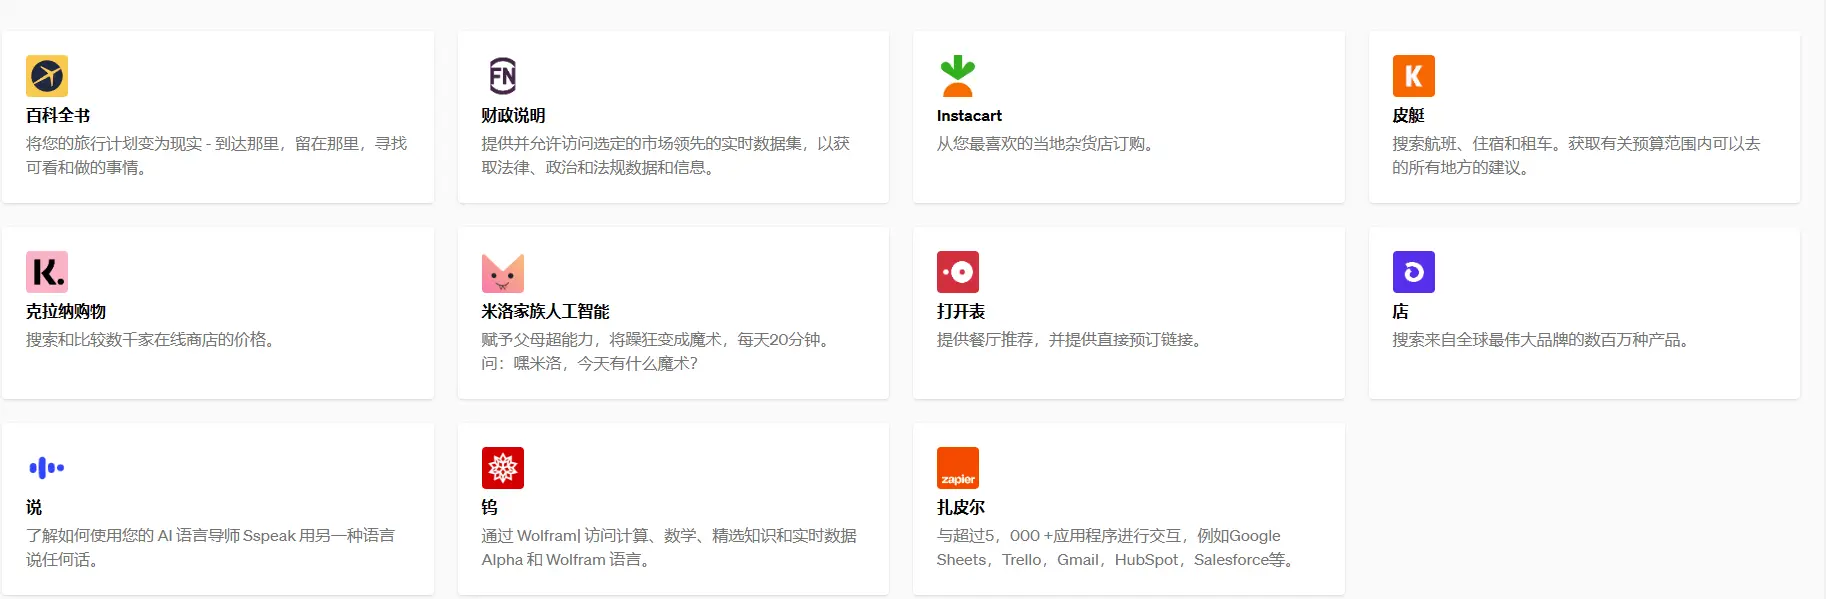Click the orange K icon of 皮艇

pos(1413,76)
